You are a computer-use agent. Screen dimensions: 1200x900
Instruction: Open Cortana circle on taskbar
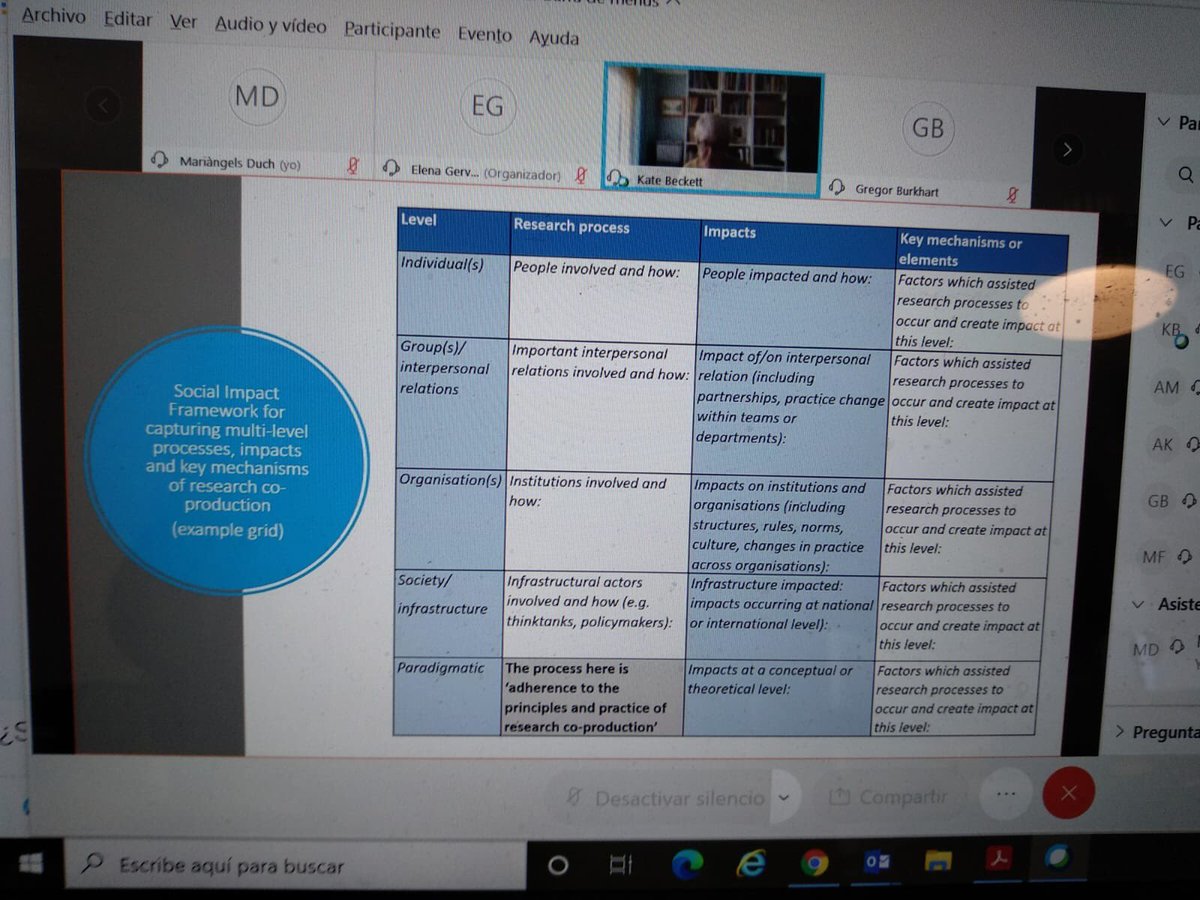pos(558,865)
